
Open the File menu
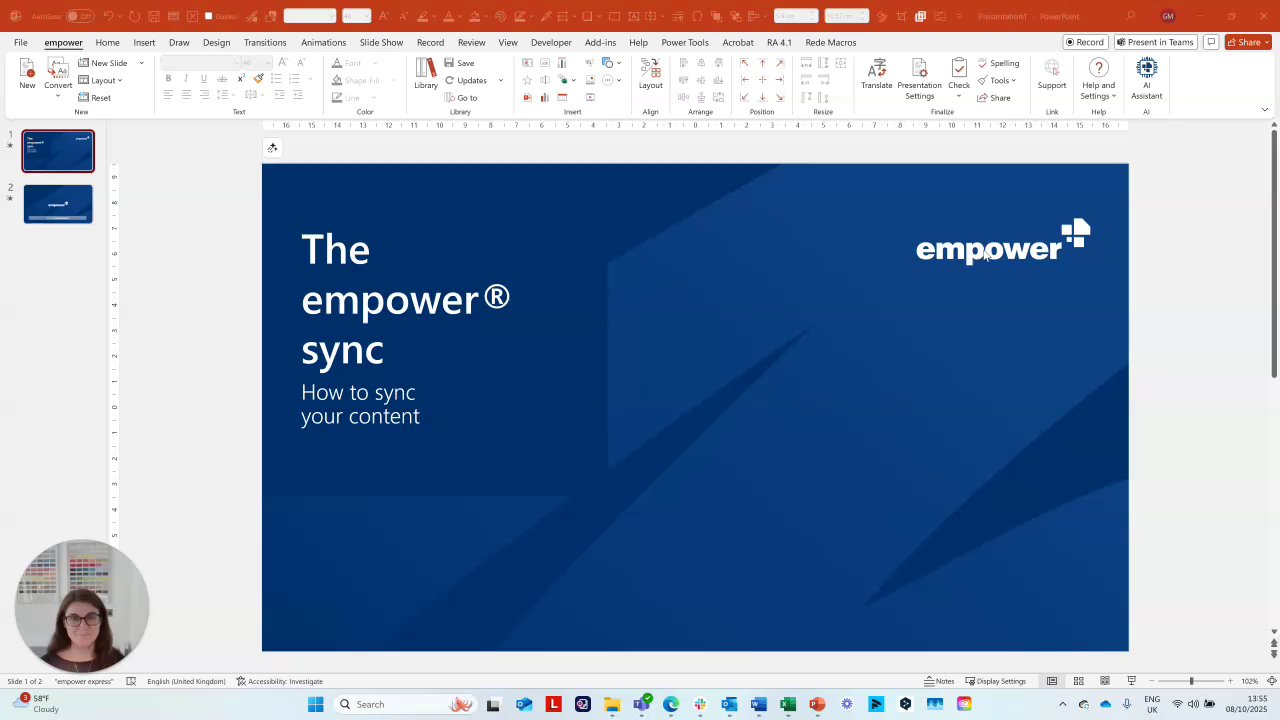coord(20,42)
